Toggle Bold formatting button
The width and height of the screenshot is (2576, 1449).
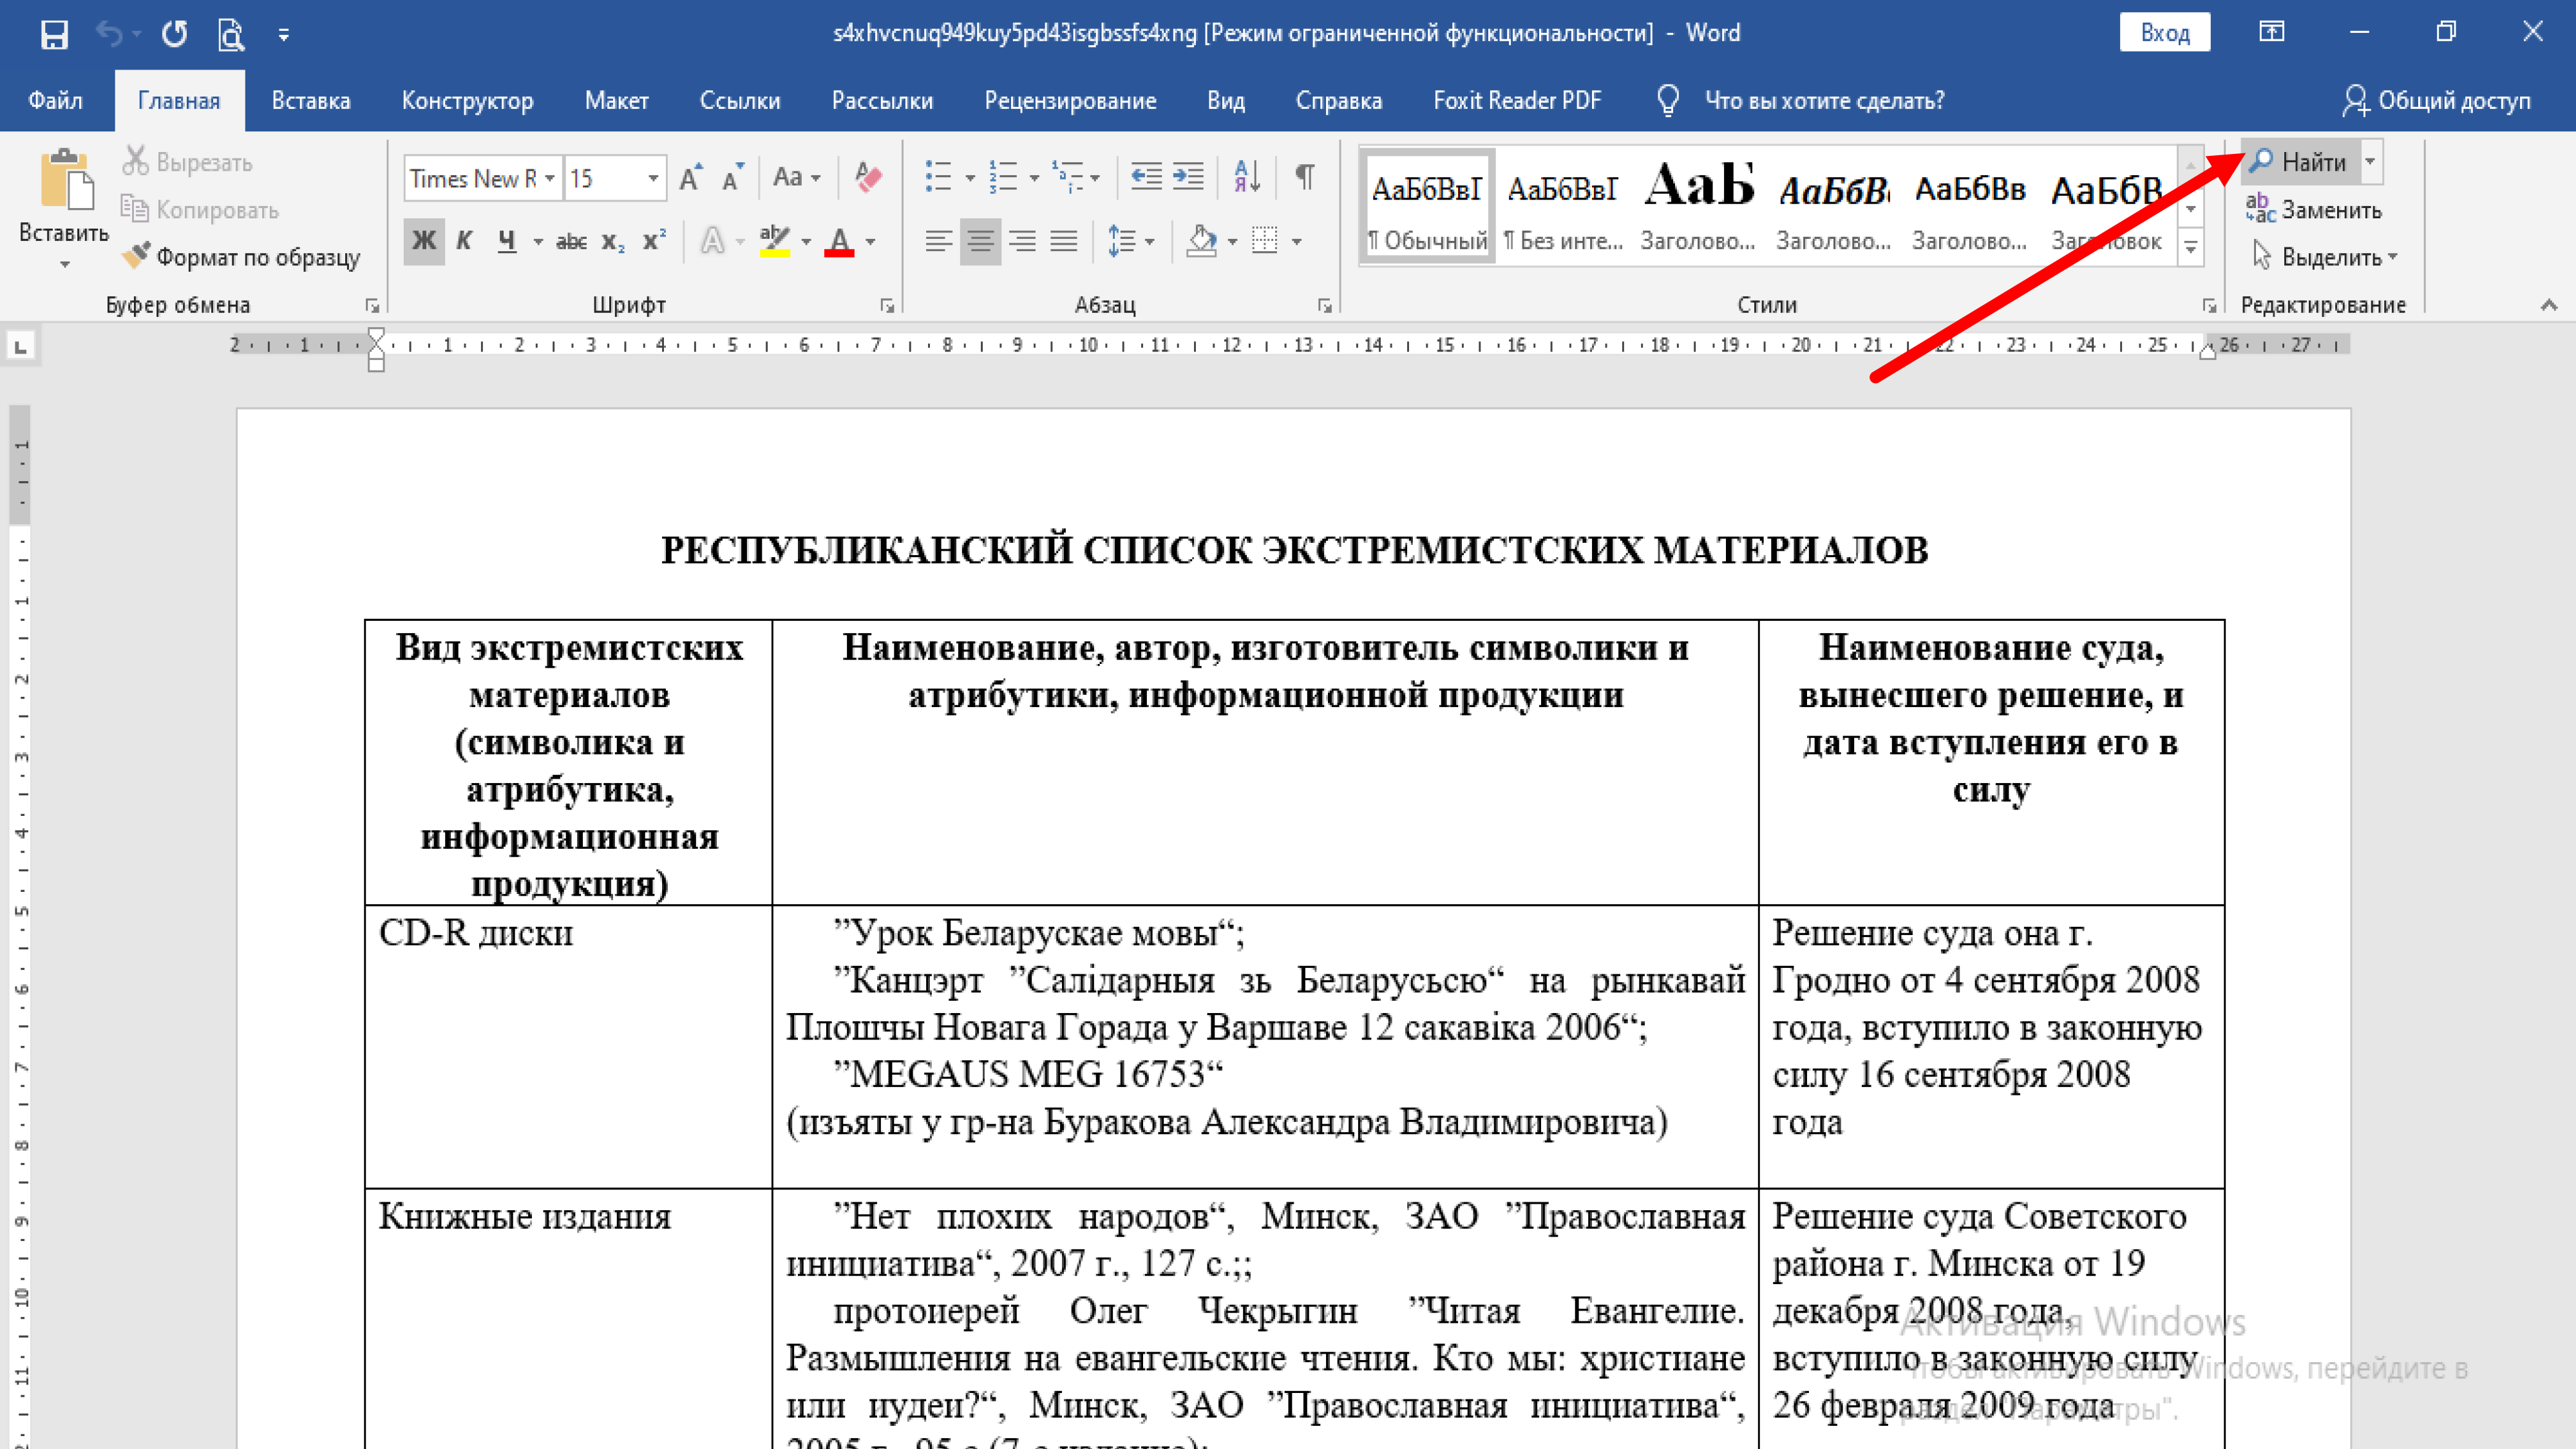coord(424,241)
